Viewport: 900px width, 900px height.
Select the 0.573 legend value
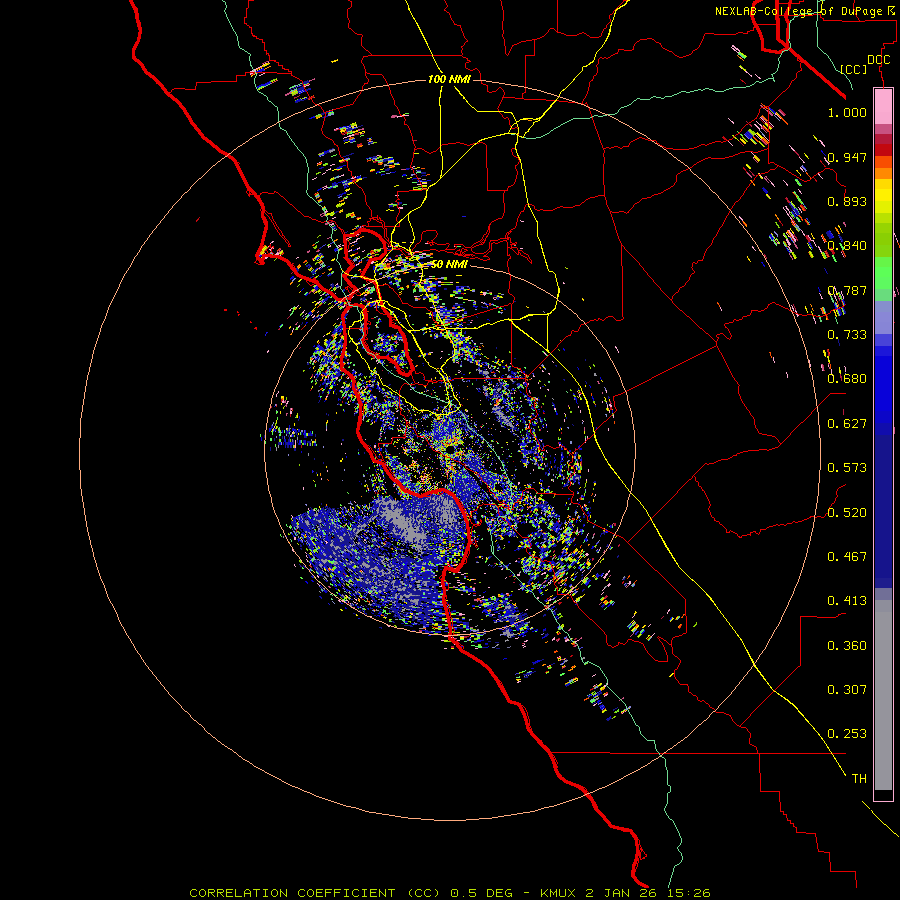[x=847, y=468]
